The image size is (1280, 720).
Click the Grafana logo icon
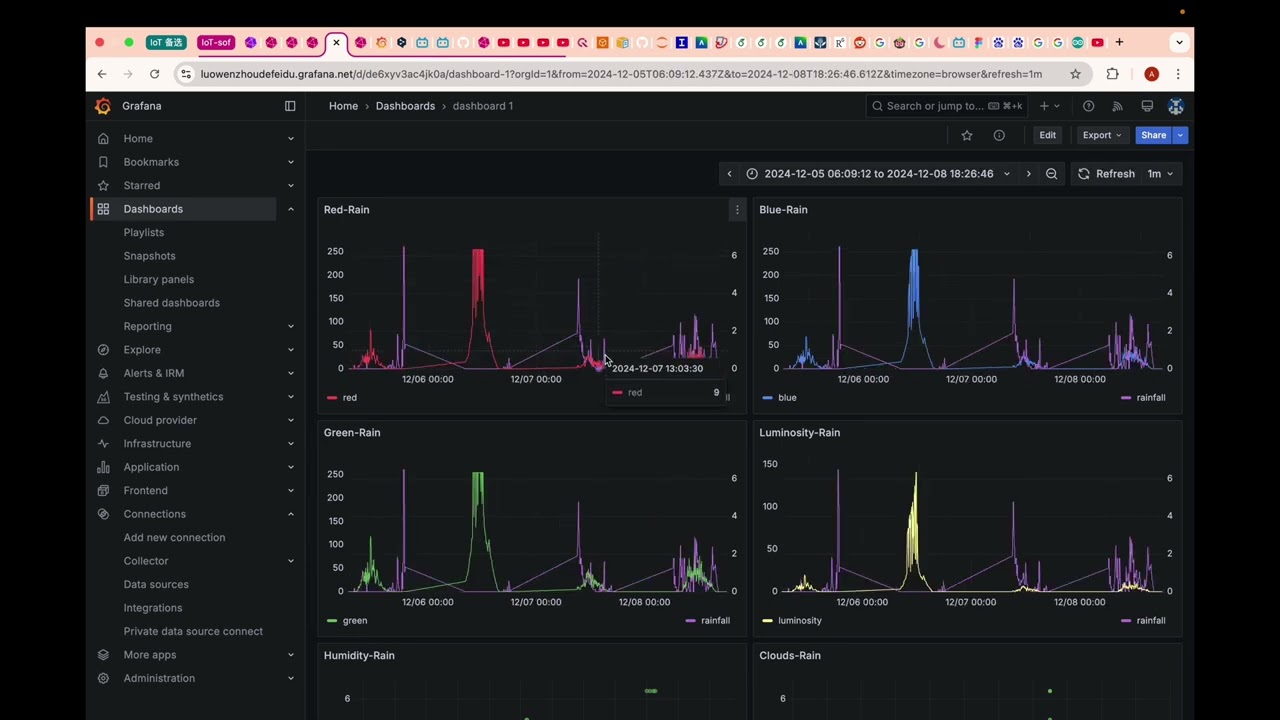(x=103, y=106)
